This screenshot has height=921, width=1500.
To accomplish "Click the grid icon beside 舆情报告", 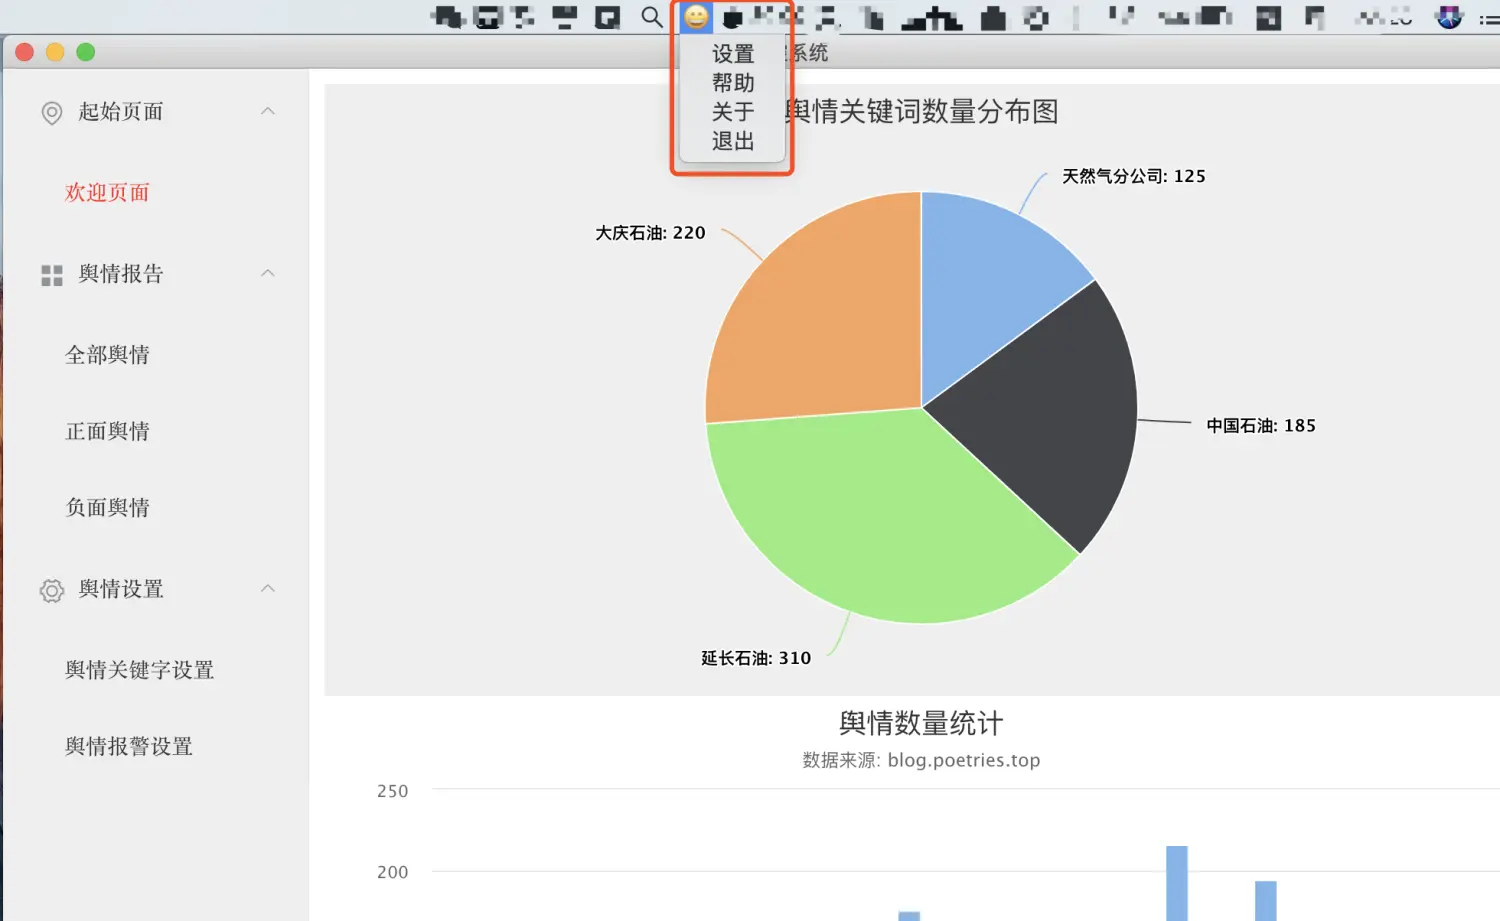I will tap(52, 275).
